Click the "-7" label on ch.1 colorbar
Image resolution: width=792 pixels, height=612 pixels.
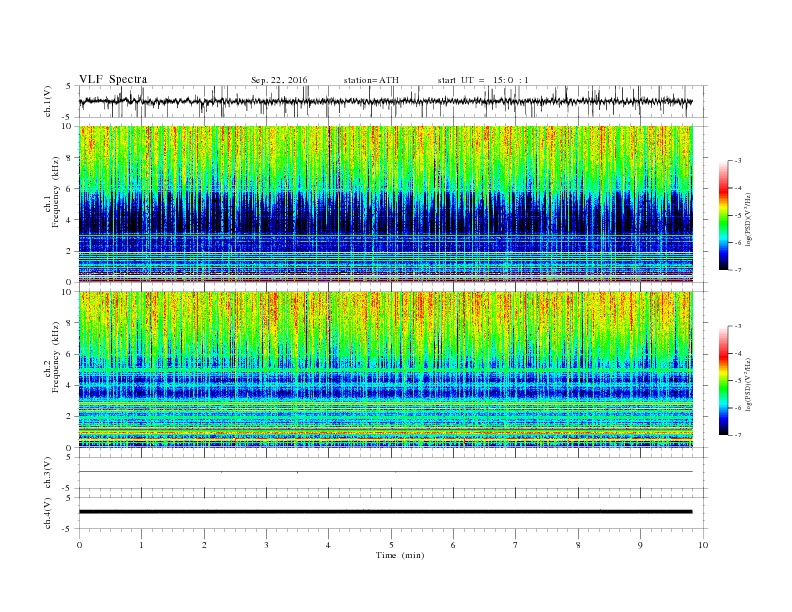[x=737, y=270]
